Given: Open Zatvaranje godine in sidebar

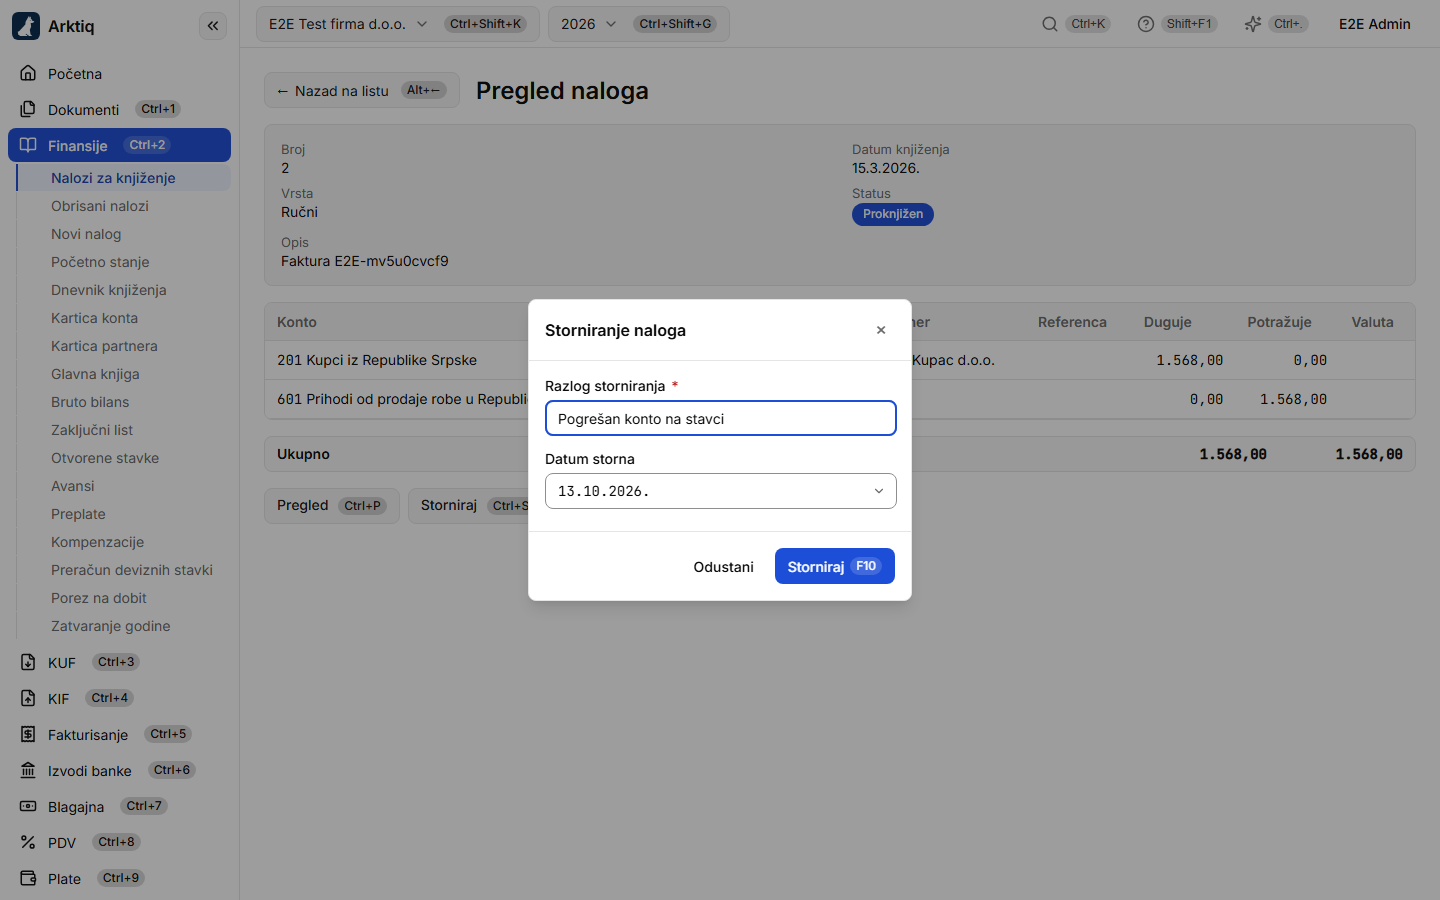Looking at the screenshot, I should [x=124, y=626].
